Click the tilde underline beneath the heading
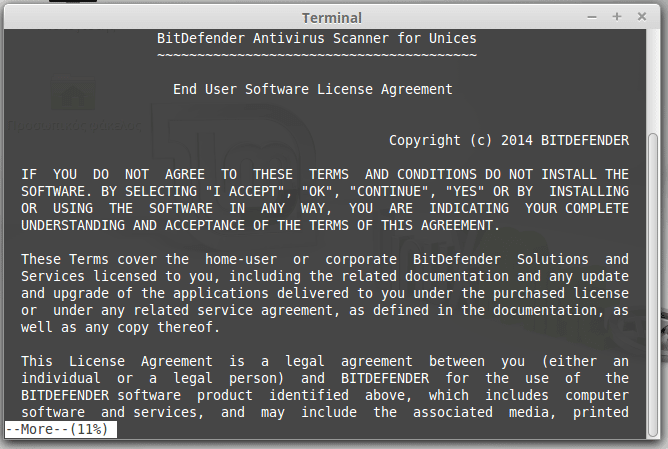The image size is (668, 449). (x=317, y=55)
